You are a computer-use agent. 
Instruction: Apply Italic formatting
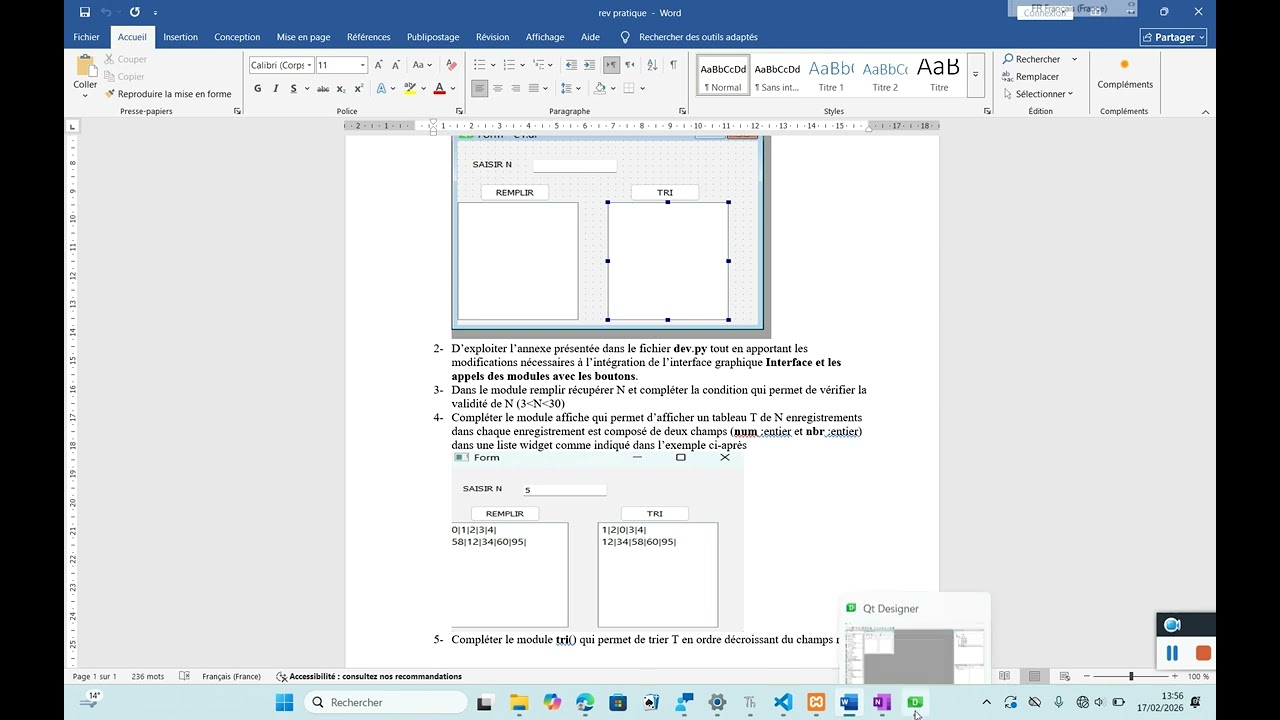275,88
